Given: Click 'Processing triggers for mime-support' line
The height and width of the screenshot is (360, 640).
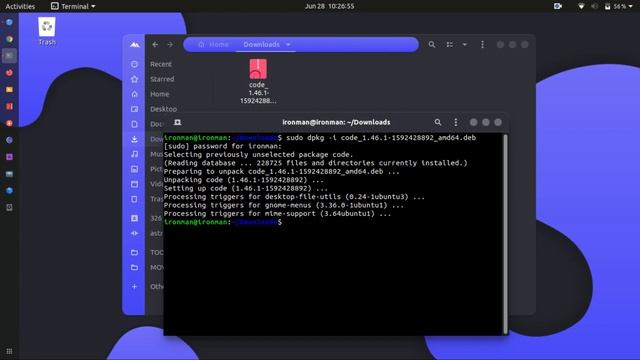Looking at the screenshot, I should point(277,214).
